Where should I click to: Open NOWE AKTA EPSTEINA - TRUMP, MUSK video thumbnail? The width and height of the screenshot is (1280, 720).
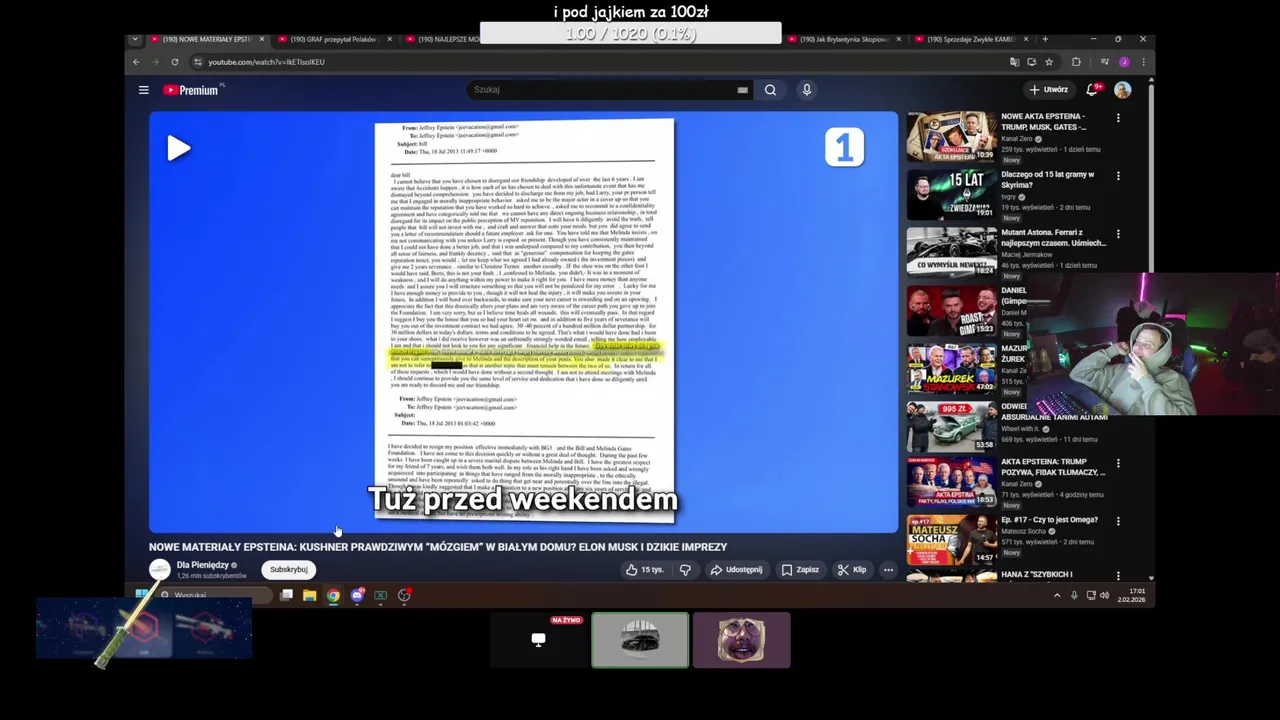click(952, 137)
